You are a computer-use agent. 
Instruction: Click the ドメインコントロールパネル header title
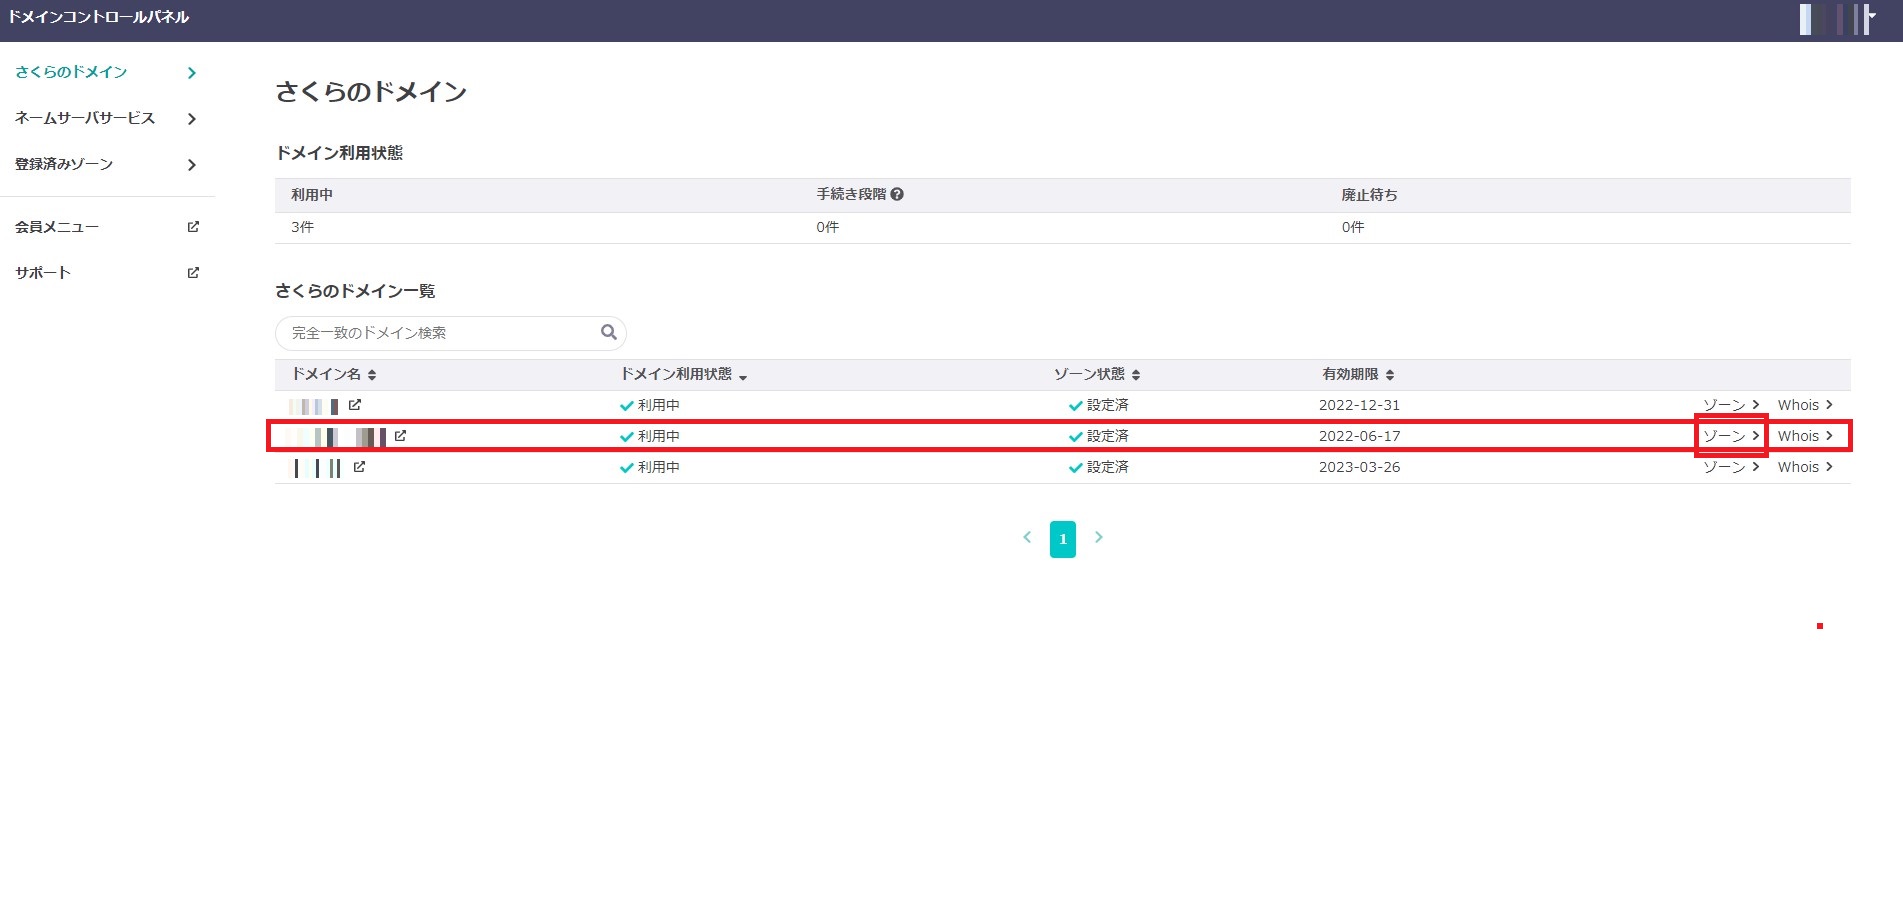(98, 17)
